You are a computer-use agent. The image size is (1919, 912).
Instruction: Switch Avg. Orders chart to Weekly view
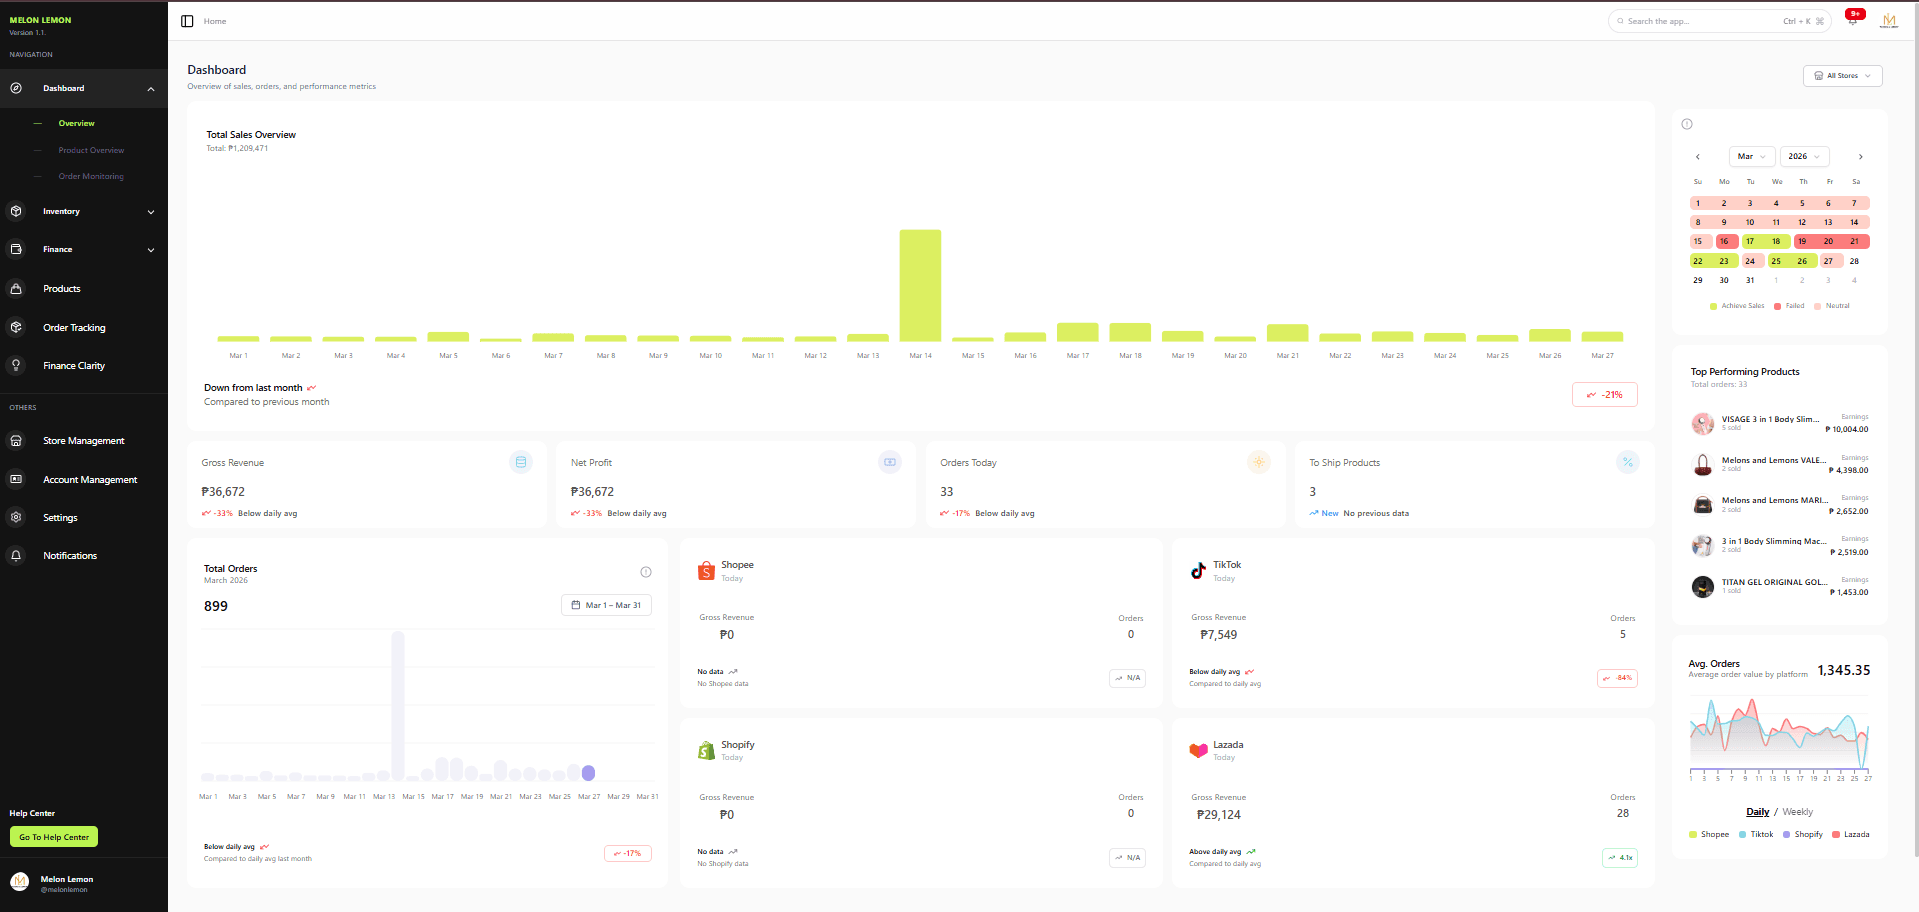tap(1797, 812)
